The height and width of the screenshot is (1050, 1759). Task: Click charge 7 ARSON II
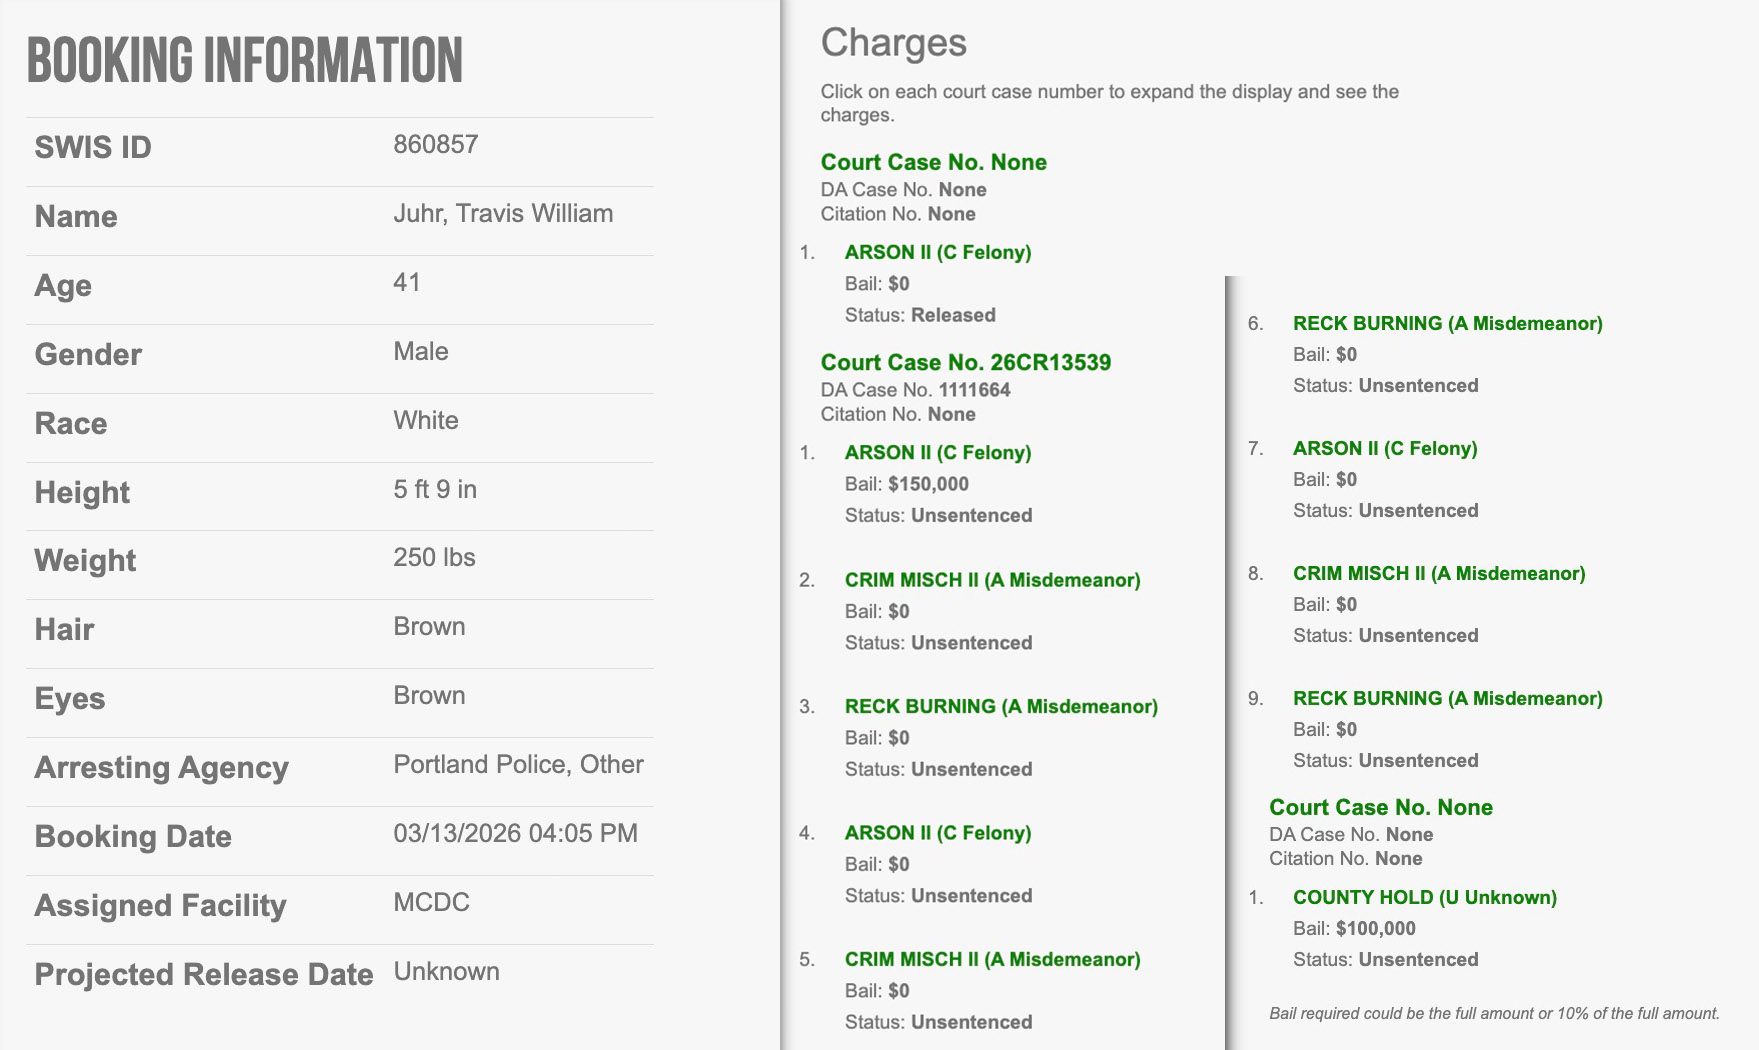(x=1384, y=448)
